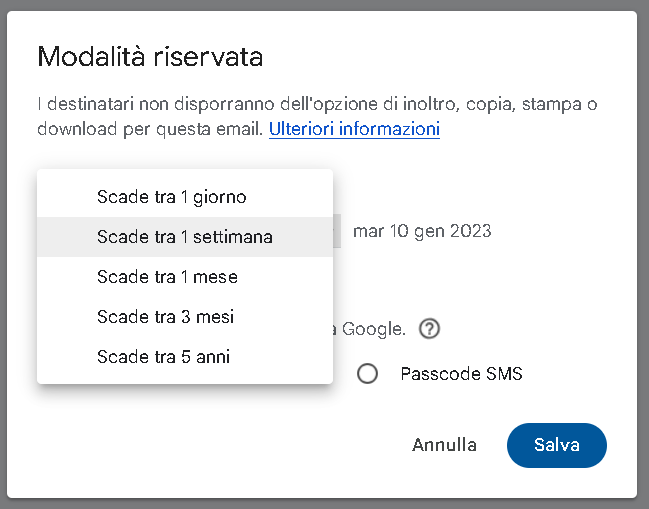Click the help question mark icon

coord(430,329)
